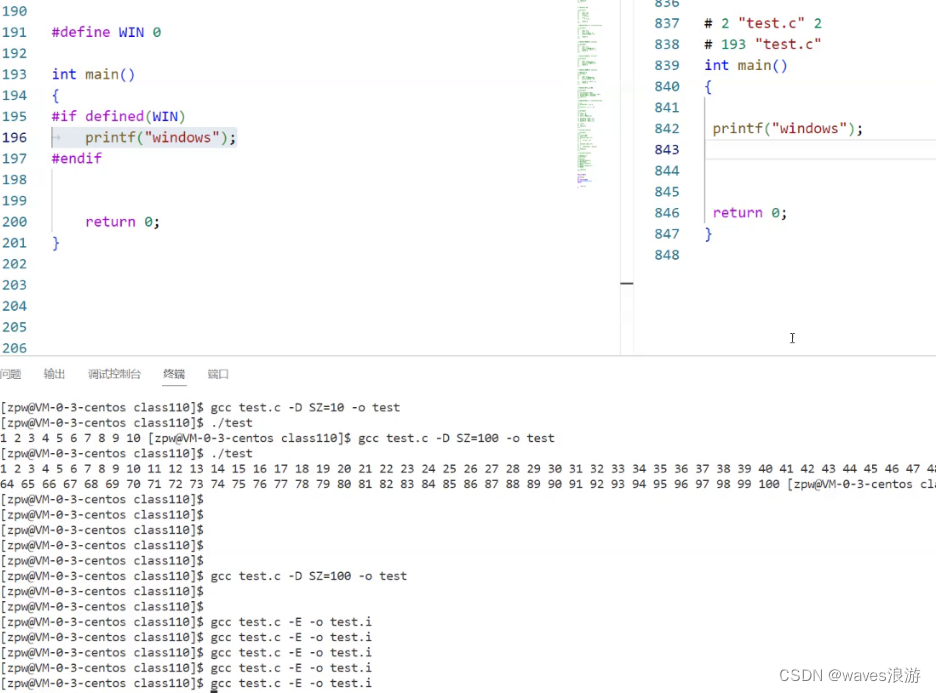Viewport: 936px width, 693px height.
Task: Click terminal output row starting '64 65 66'
Action: tap(468, 484)
